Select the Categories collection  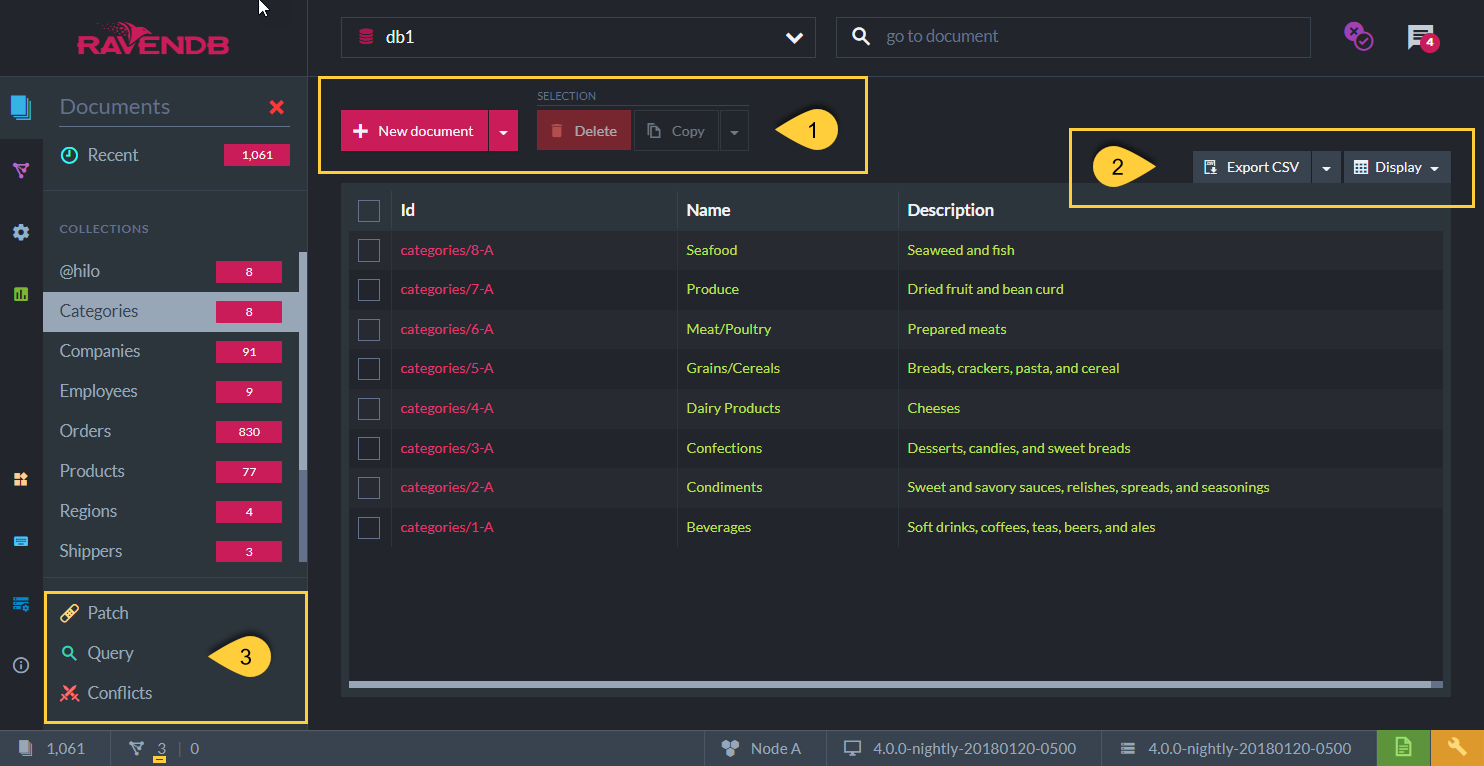[x=171, y=311]
